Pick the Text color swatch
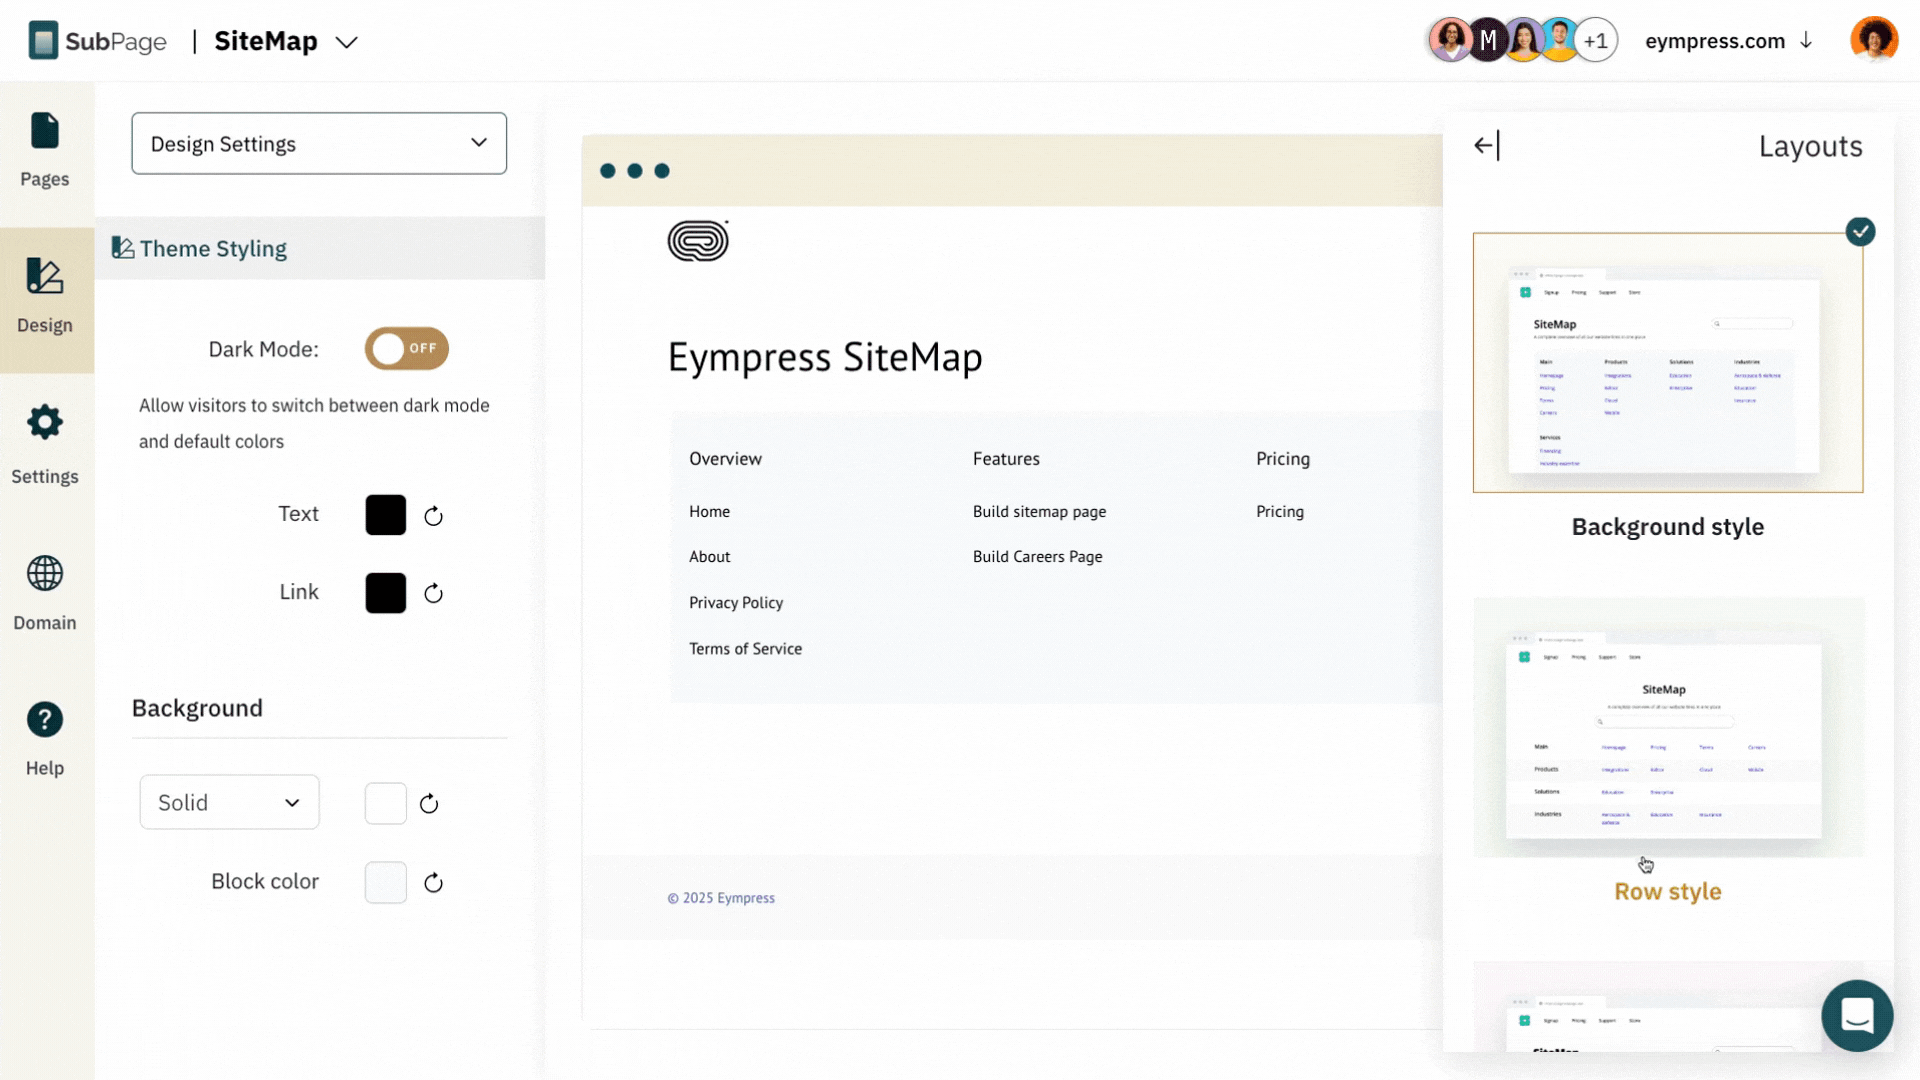1920x1080 pixels. coord(386,515)
